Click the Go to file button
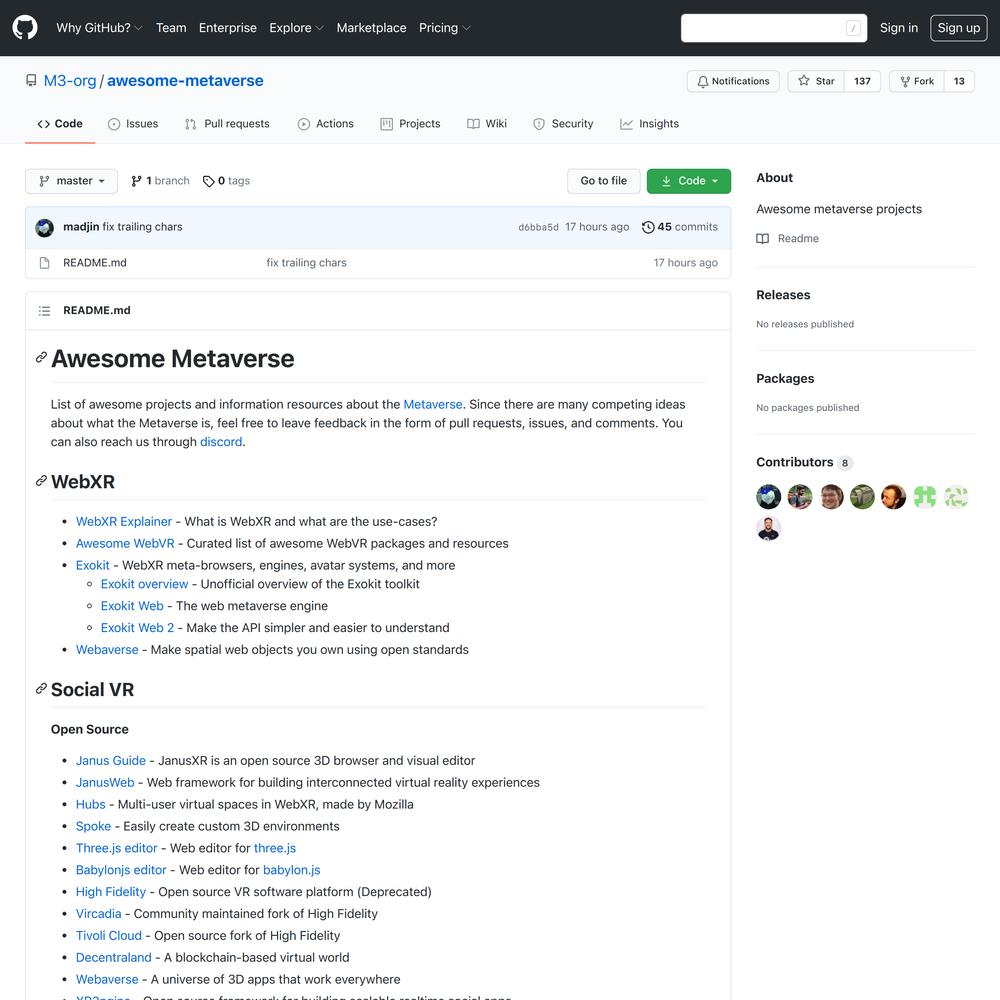 pyautogui.click(x=603, y=181)
